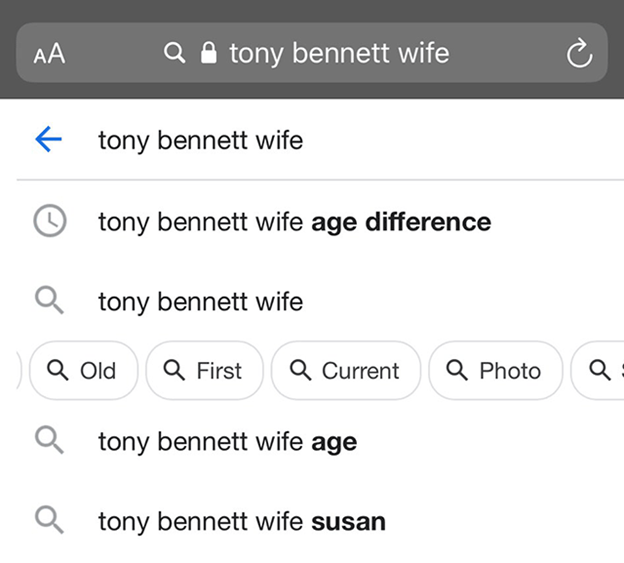Tap search icon beside 'wife age' suggestion
Screen dimensions: 624x563
click(x=49, y=440)
